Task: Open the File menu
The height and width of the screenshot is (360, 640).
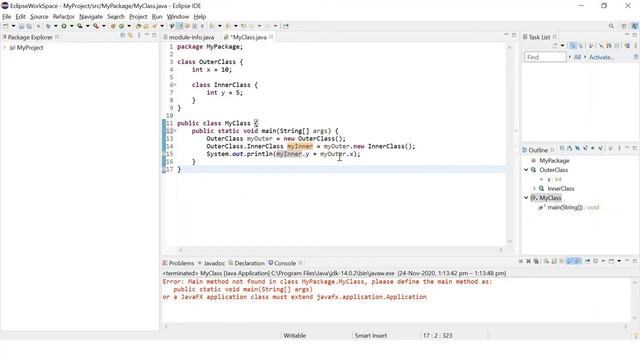Action: (7, 17)
